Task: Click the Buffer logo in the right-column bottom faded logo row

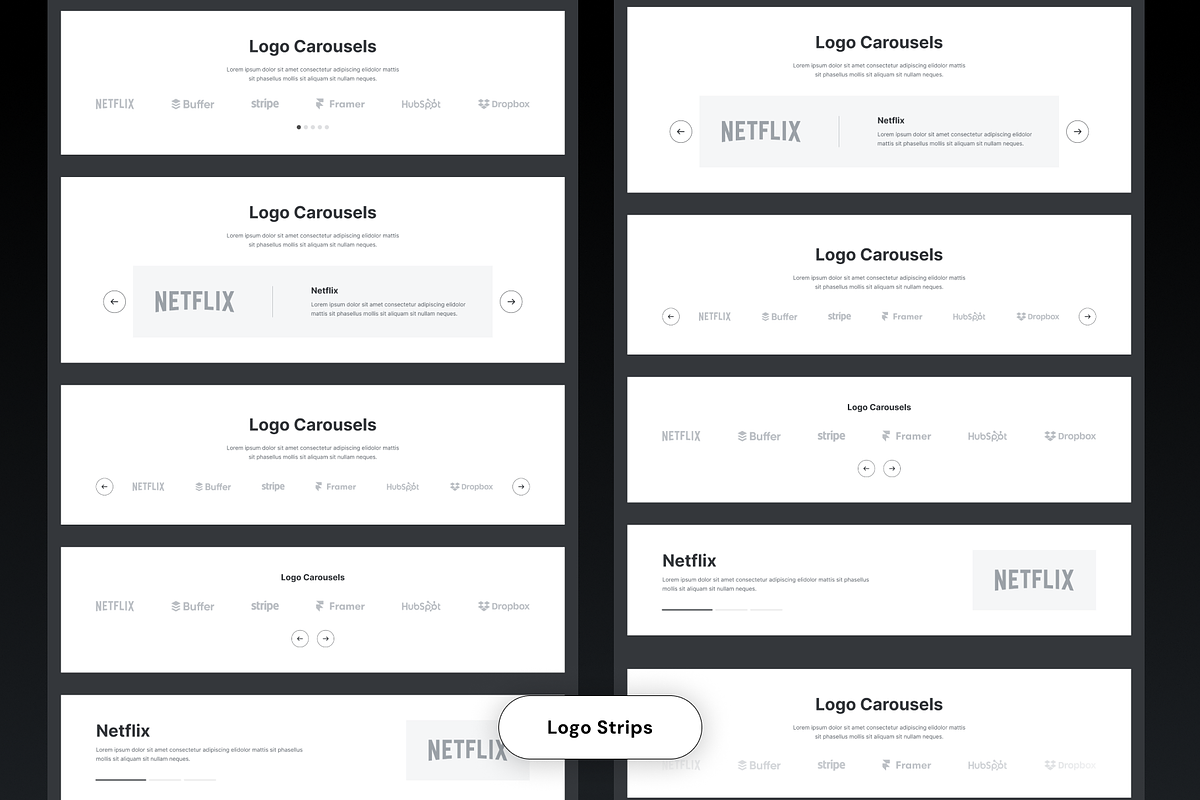Action: tap(759, 765)
